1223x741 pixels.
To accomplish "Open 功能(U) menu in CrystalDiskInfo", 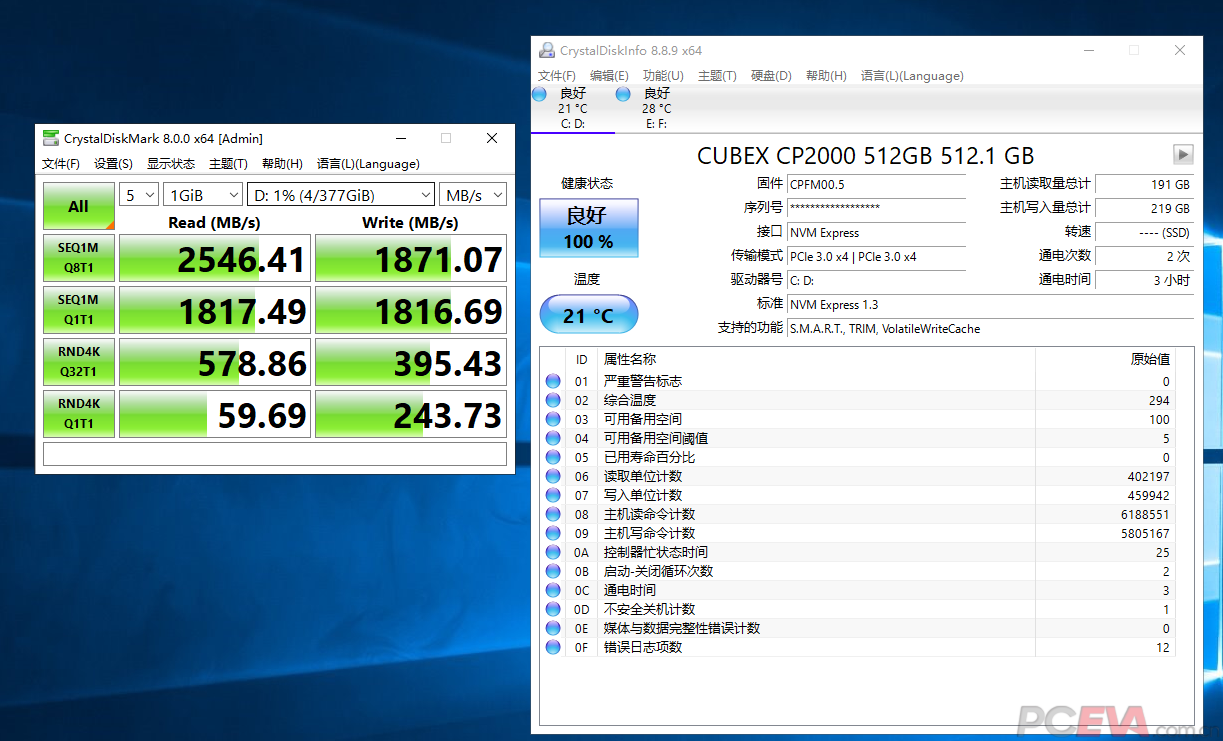I will coord(663,76).
